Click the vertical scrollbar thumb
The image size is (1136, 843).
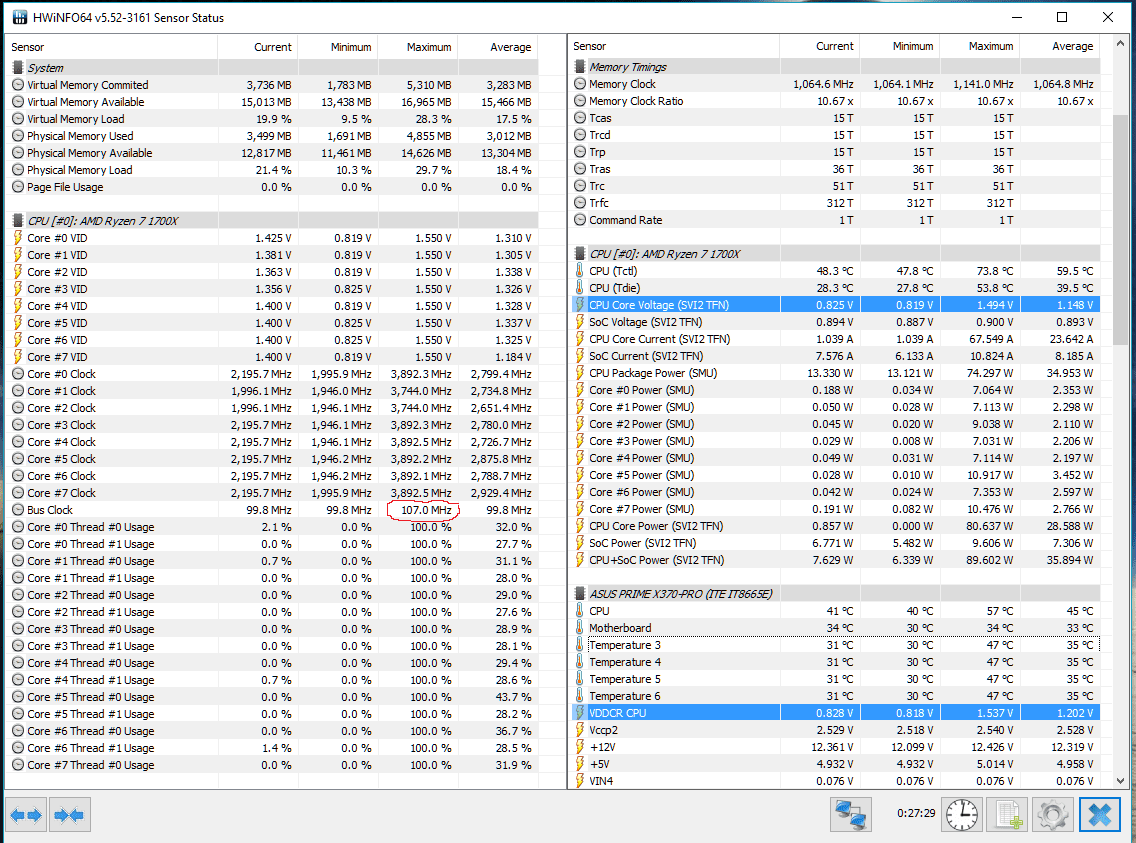click(1120, 228)
